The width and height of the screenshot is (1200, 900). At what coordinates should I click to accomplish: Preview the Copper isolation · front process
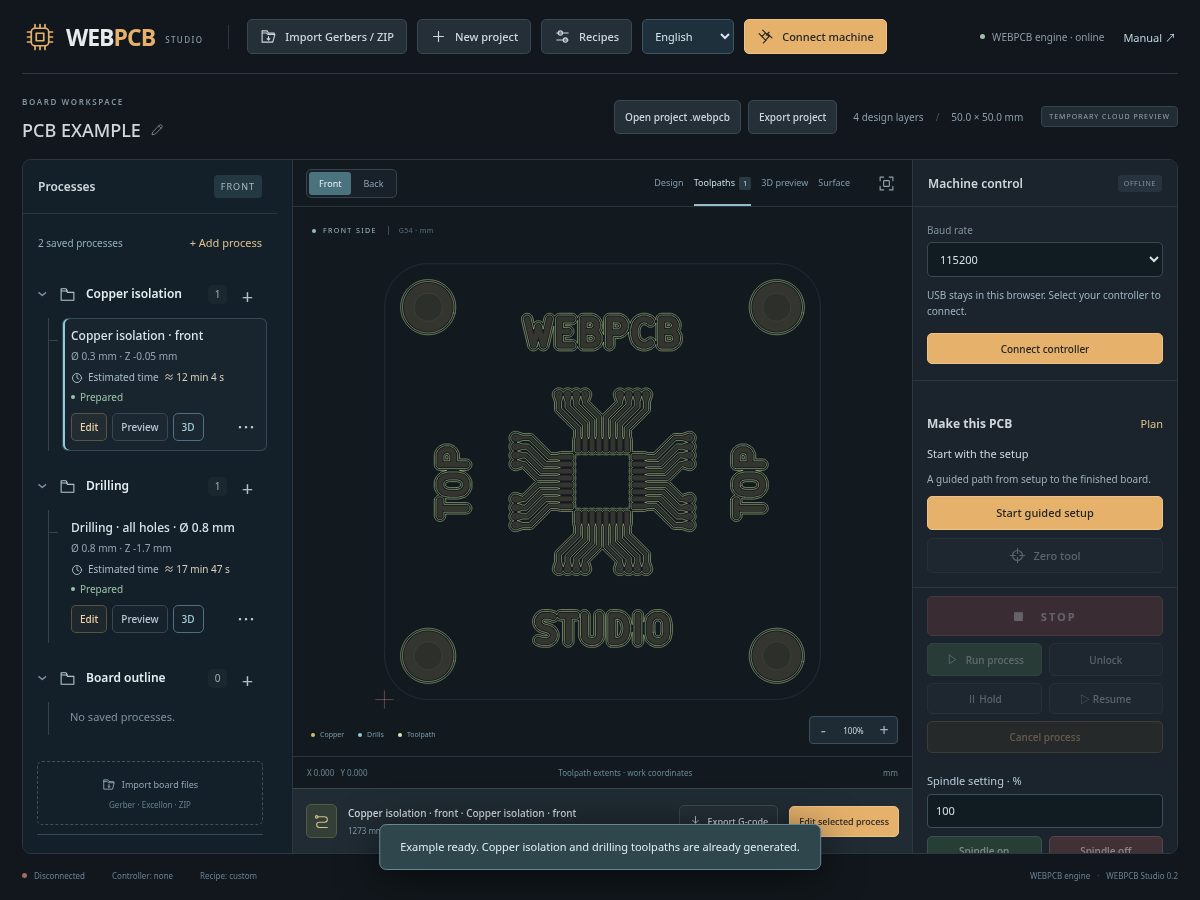pos(140,427)
